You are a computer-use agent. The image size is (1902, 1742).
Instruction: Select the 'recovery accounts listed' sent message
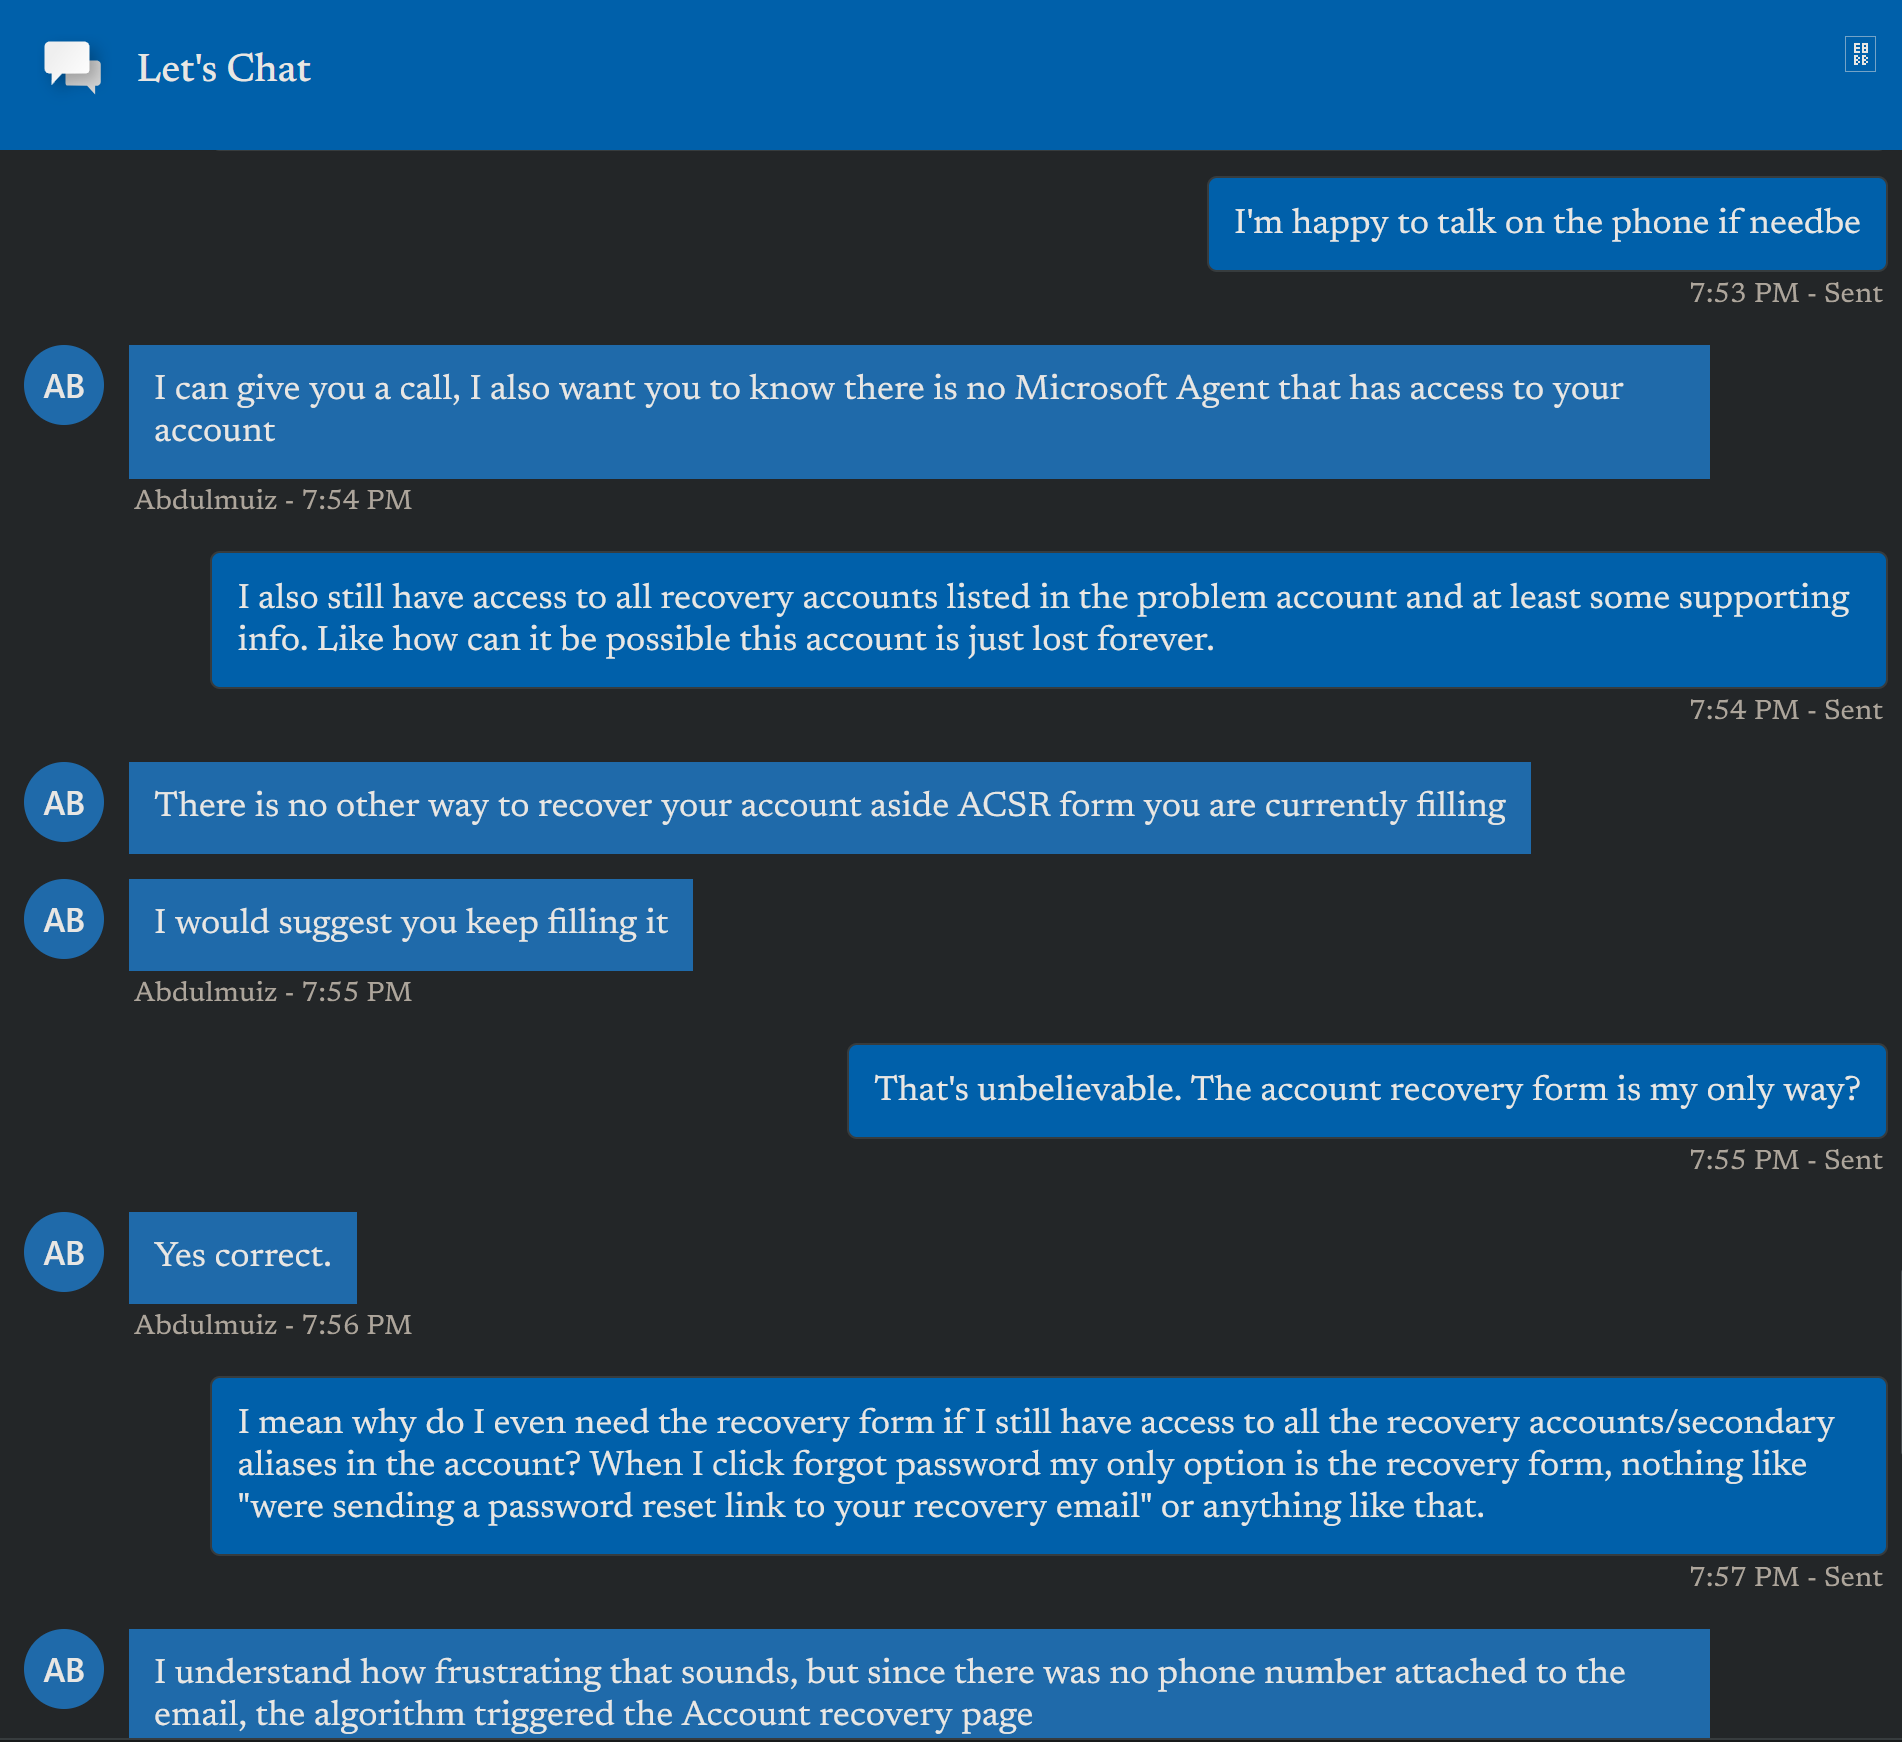tap(1047, 619)
